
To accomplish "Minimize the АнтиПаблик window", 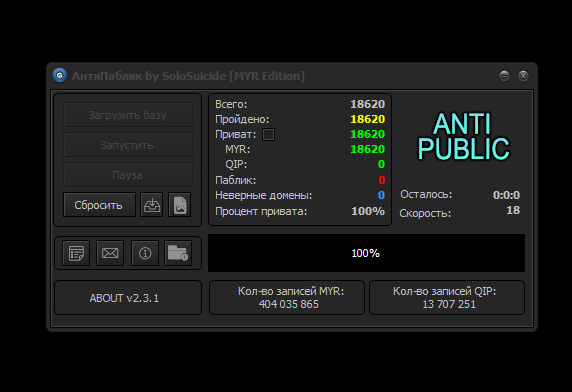I will 504,75.
